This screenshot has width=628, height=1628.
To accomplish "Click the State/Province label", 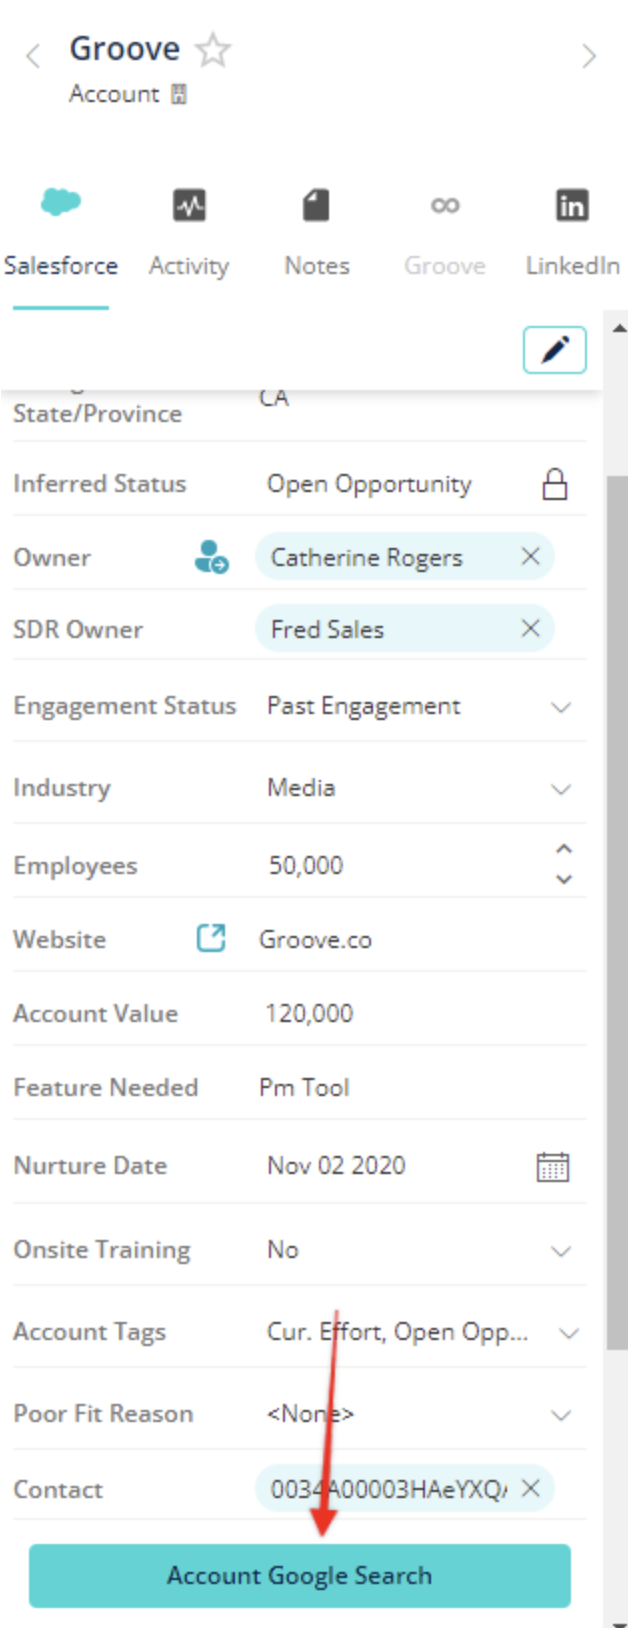I will click(97, 414).
